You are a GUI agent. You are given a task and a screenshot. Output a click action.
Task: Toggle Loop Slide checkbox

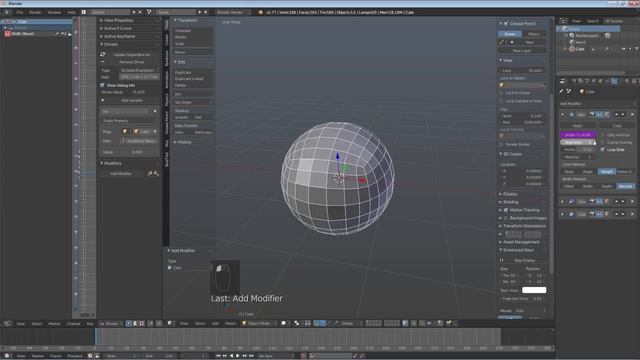603,150
